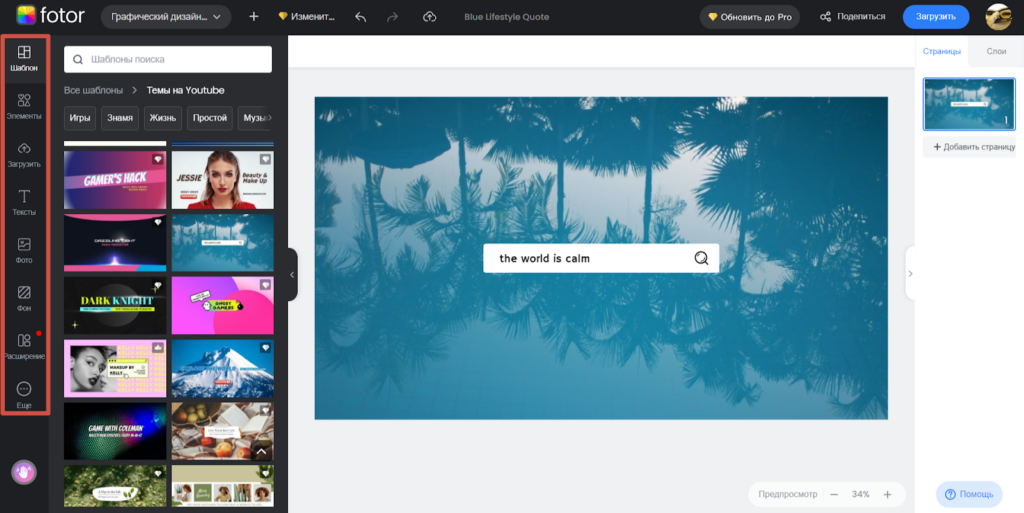
Task: Select the Jessie Beauty & Make Up template
Action: pos(223,180)
